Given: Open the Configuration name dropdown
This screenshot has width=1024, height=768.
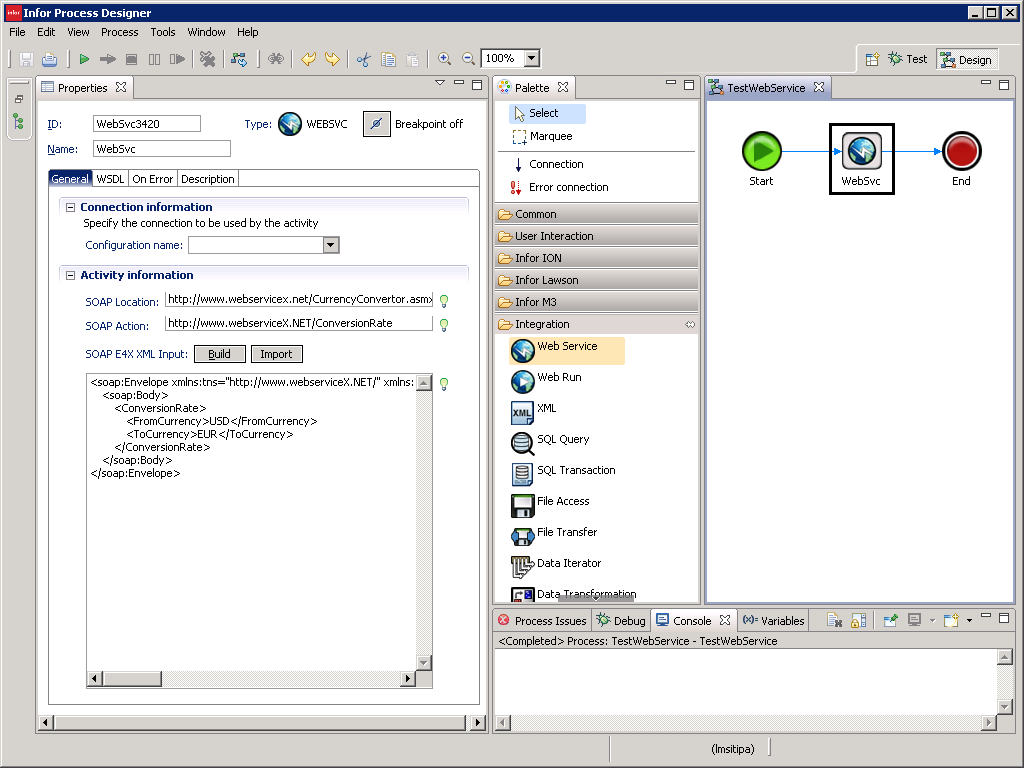Looking at the screenshot, I should point(331,245).
